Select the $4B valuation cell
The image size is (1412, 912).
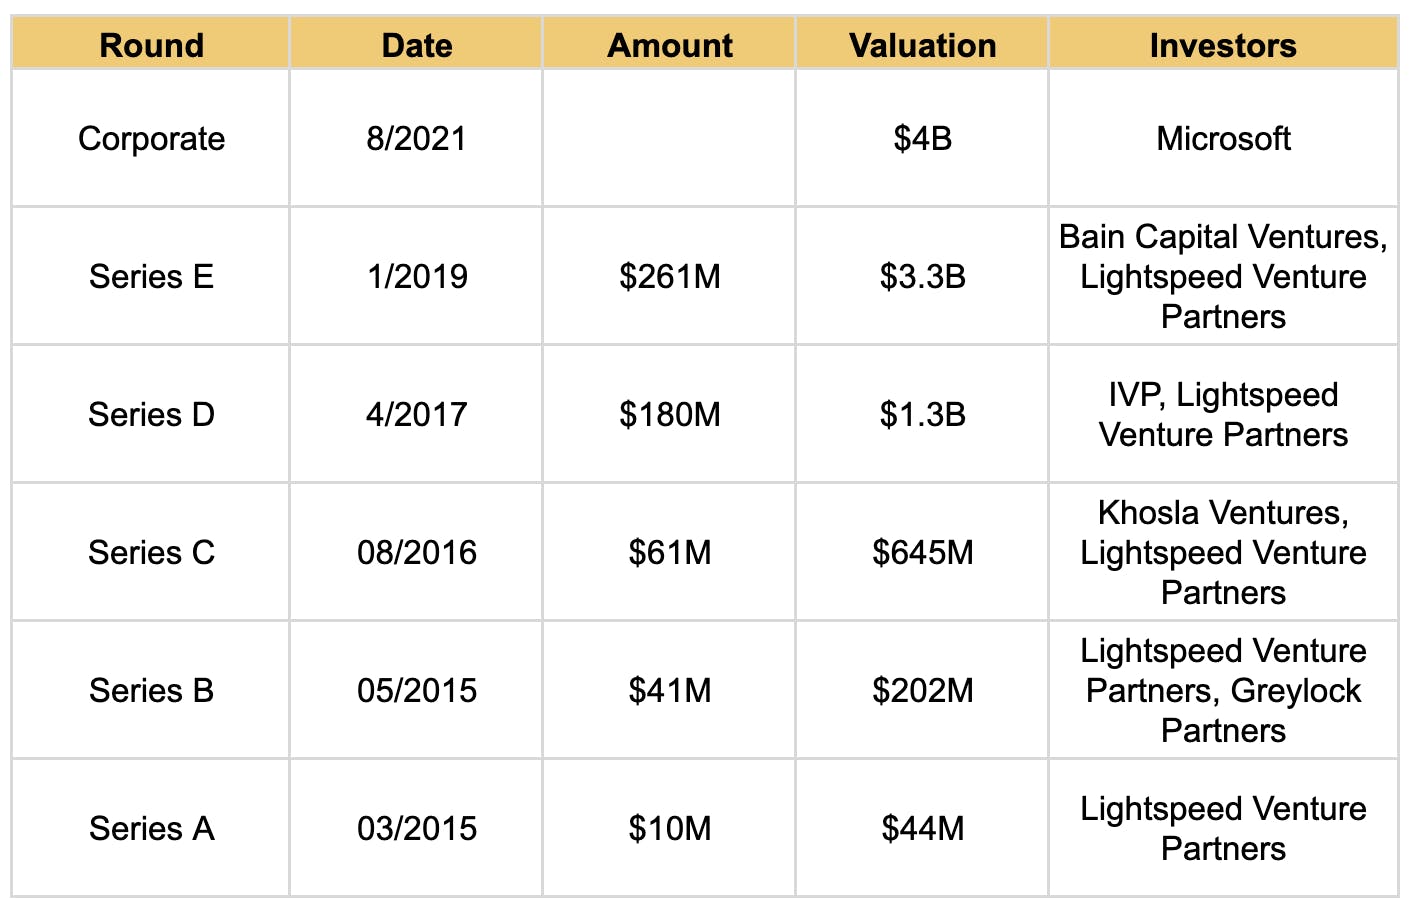click(922, 138)
